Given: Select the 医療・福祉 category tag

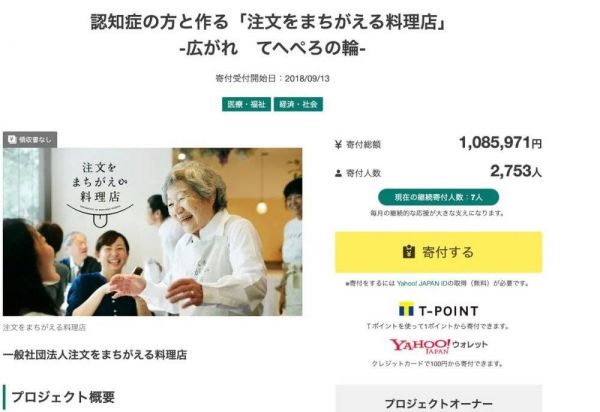Looking at the screenshot, I should pyautogui.click(x=246, y=104).
